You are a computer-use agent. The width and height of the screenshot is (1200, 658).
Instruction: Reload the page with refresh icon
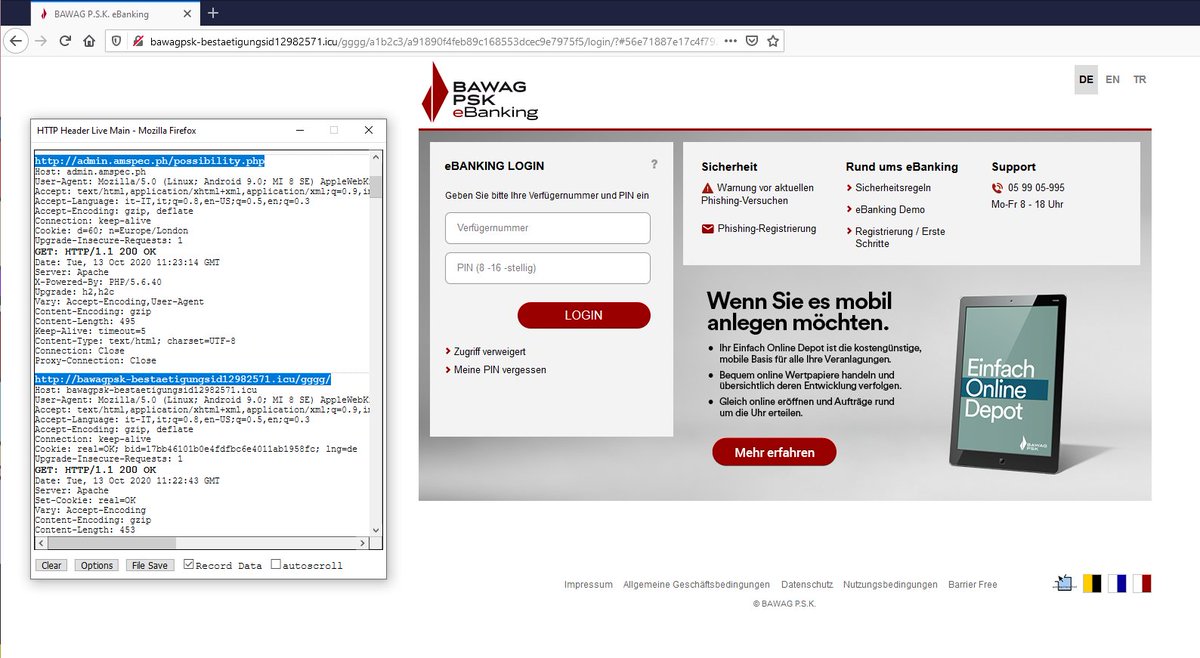[65, 41]
